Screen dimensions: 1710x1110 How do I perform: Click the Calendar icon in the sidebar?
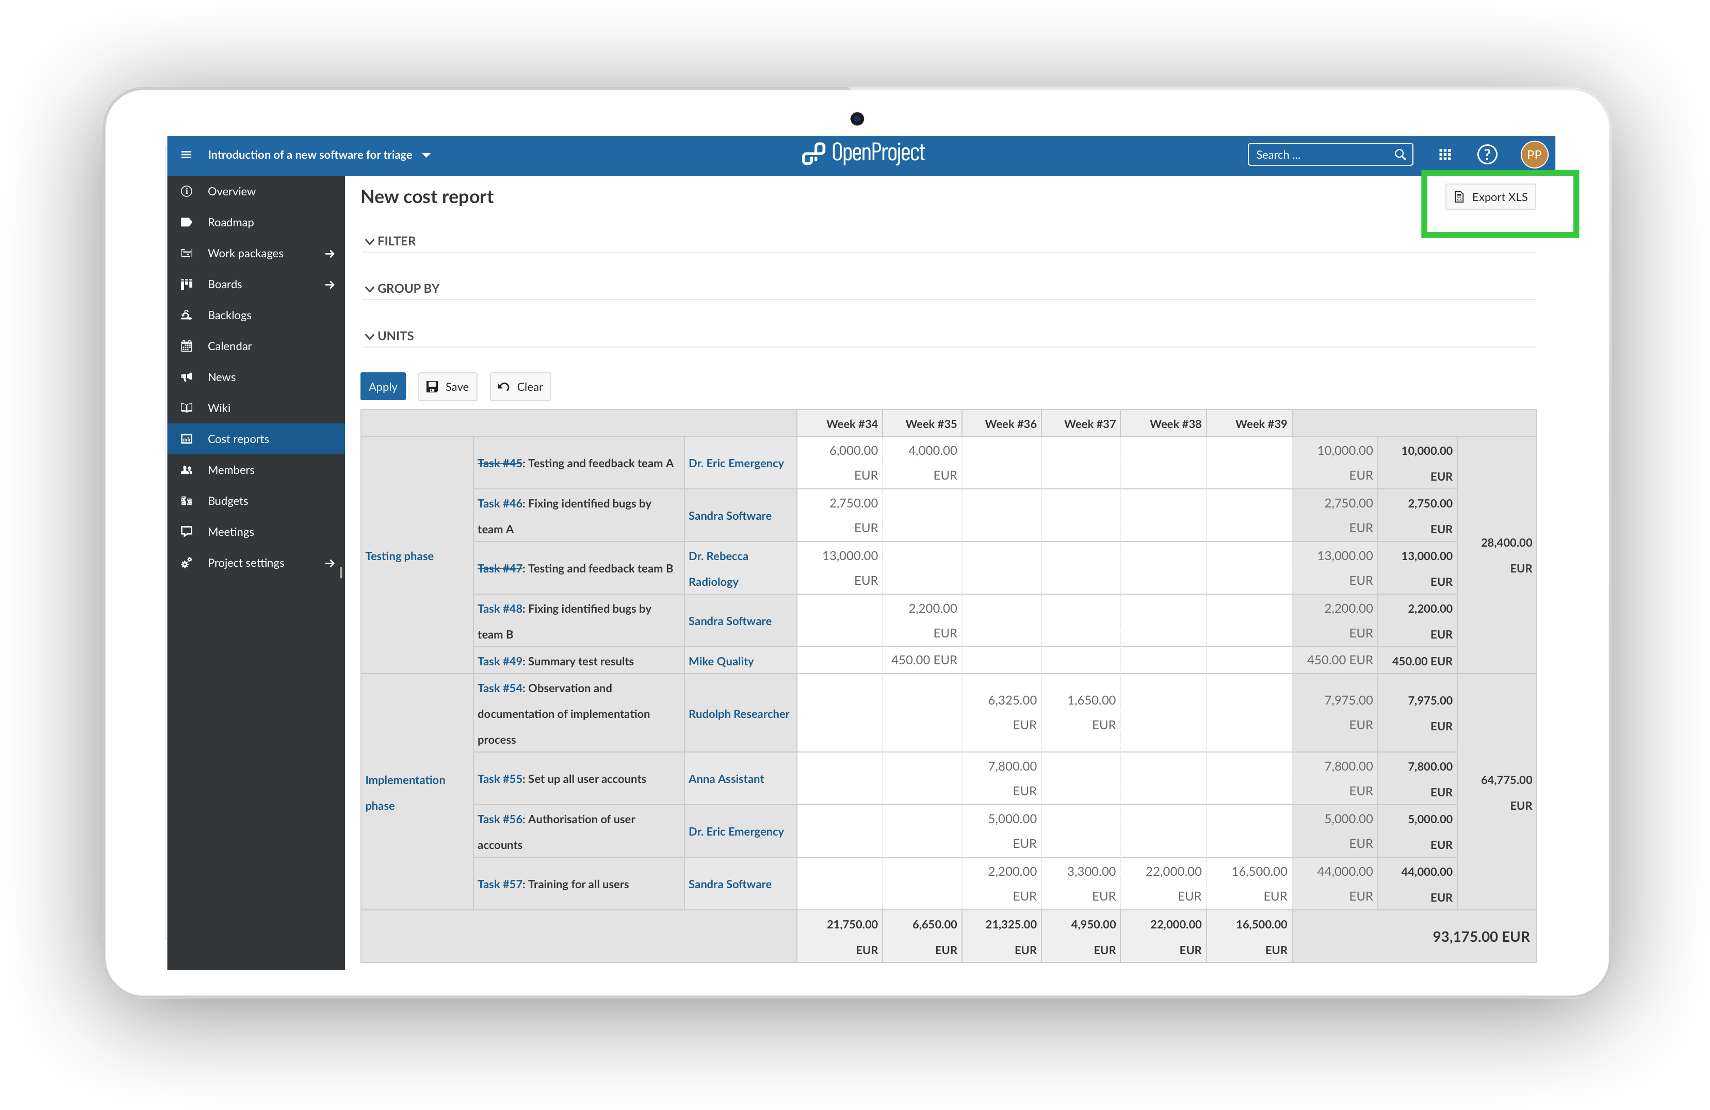coord(186,346)
